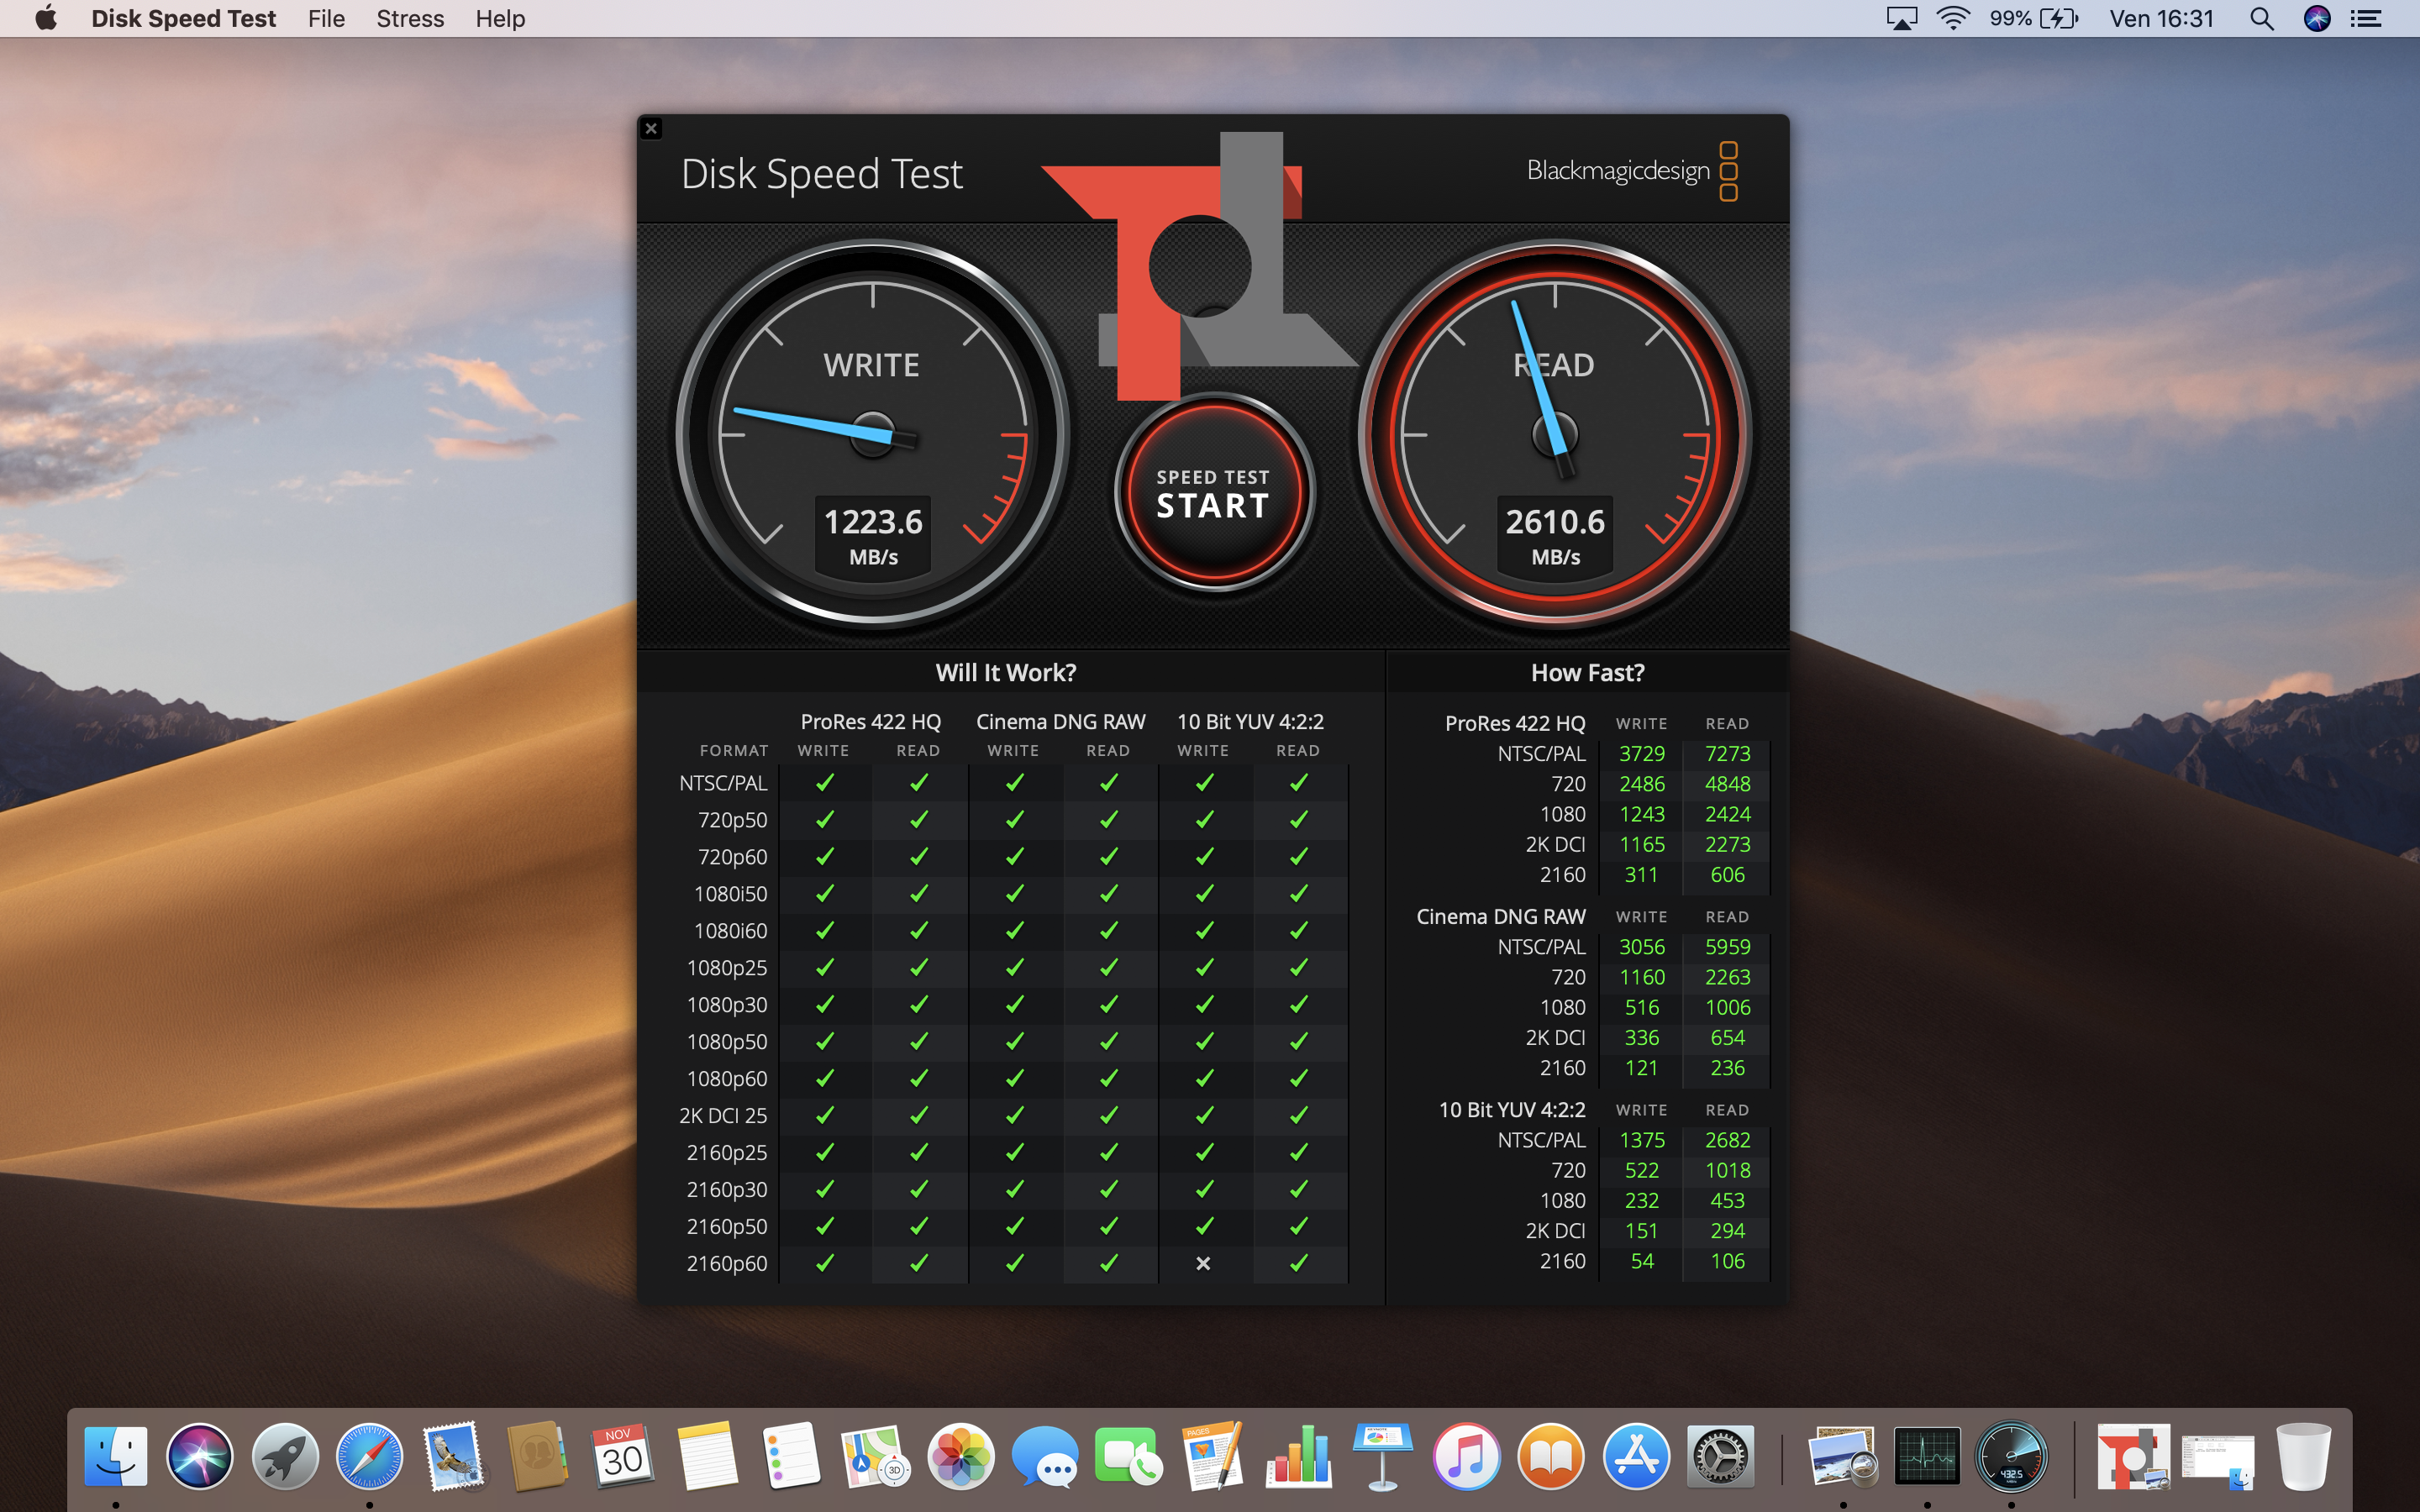This screenshot has width=2420, height=1512.
Task: Click Disk Speed Test gauge dock icon
Action: (x=2011, y=1456)
